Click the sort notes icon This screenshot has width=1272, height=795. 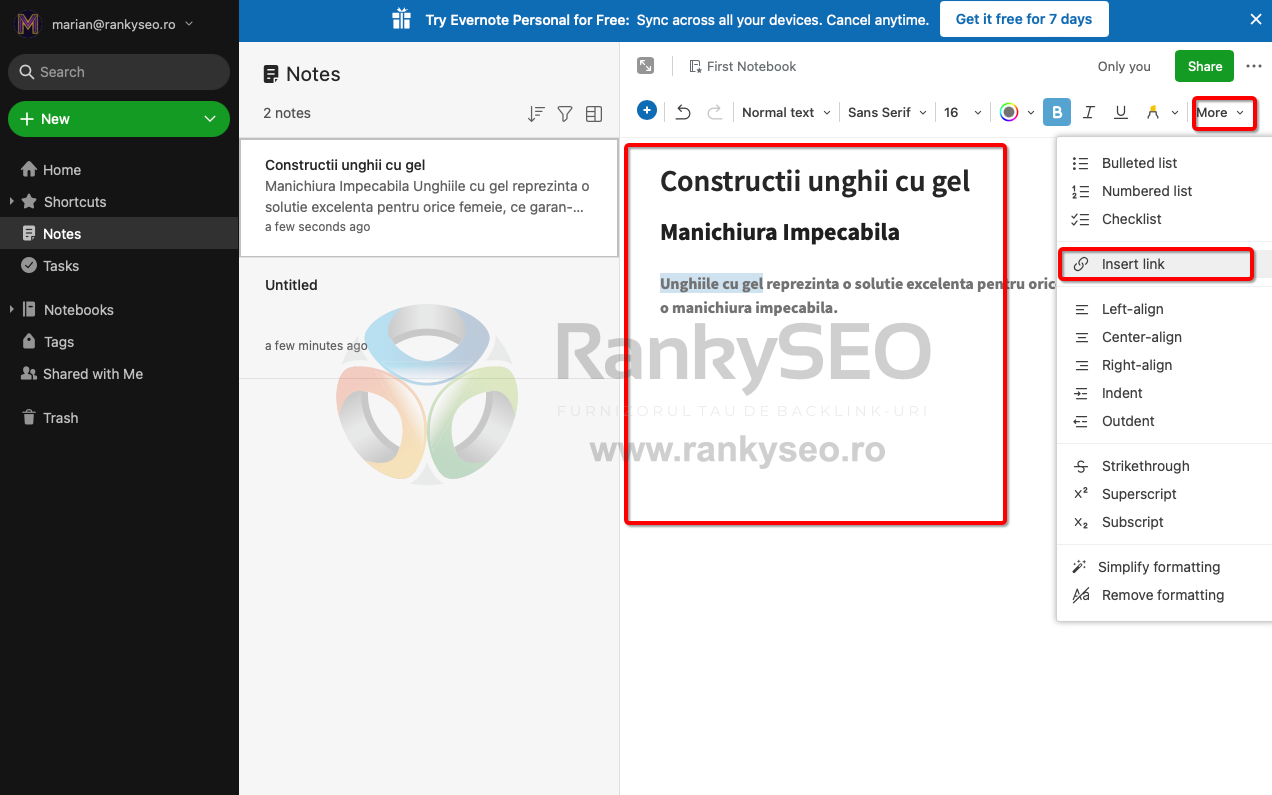(x=536, y=114)
